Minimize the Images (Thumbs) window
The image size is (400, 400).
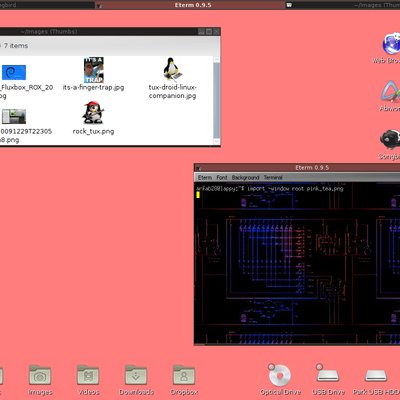tap(201, 32)
